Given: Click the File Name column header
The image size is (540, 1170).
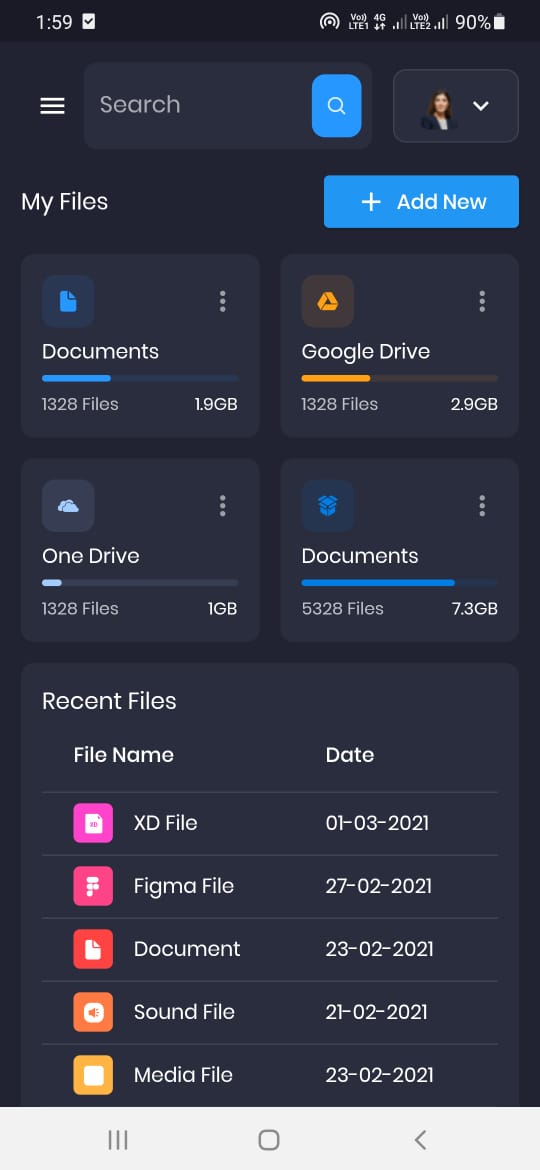Looking at the screenshot, I should point(124,754).
